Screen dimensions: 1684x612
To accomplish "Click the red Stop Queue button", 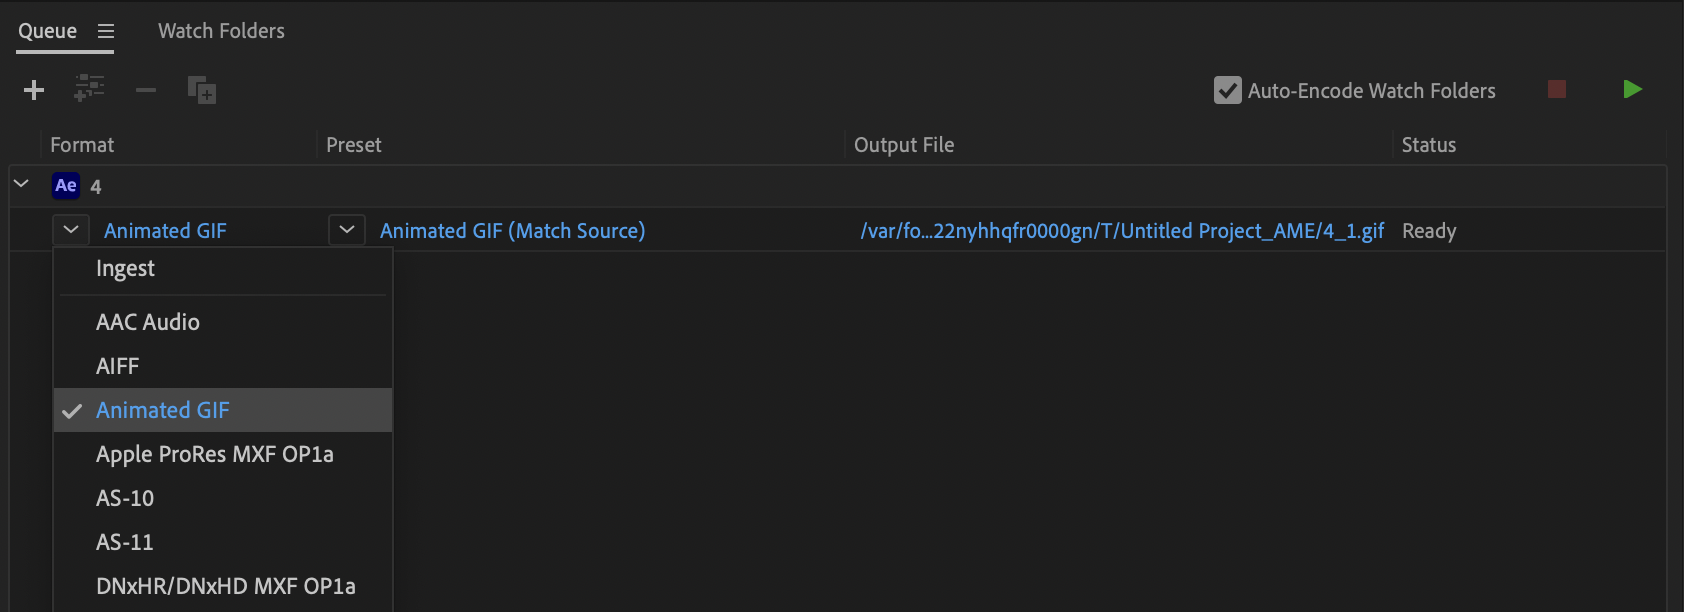I will click(x=1557, y=89).
